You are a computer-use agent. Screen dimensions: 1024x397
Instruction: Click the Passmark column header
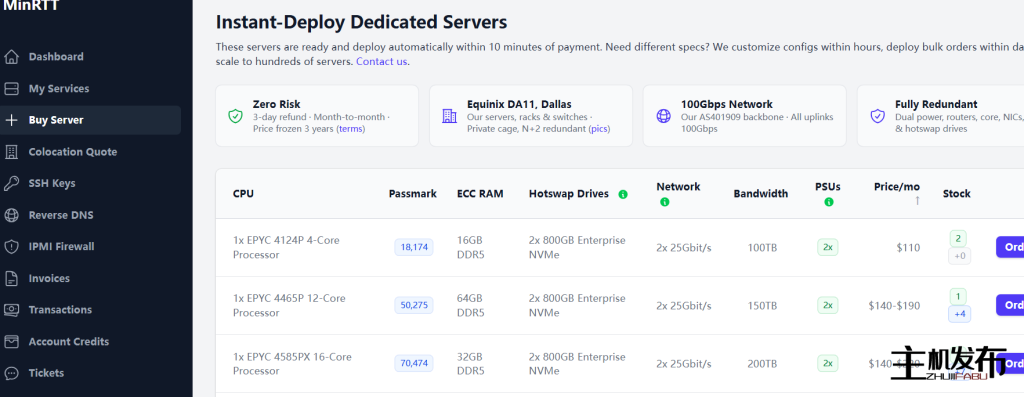click(x=413, y=194)
